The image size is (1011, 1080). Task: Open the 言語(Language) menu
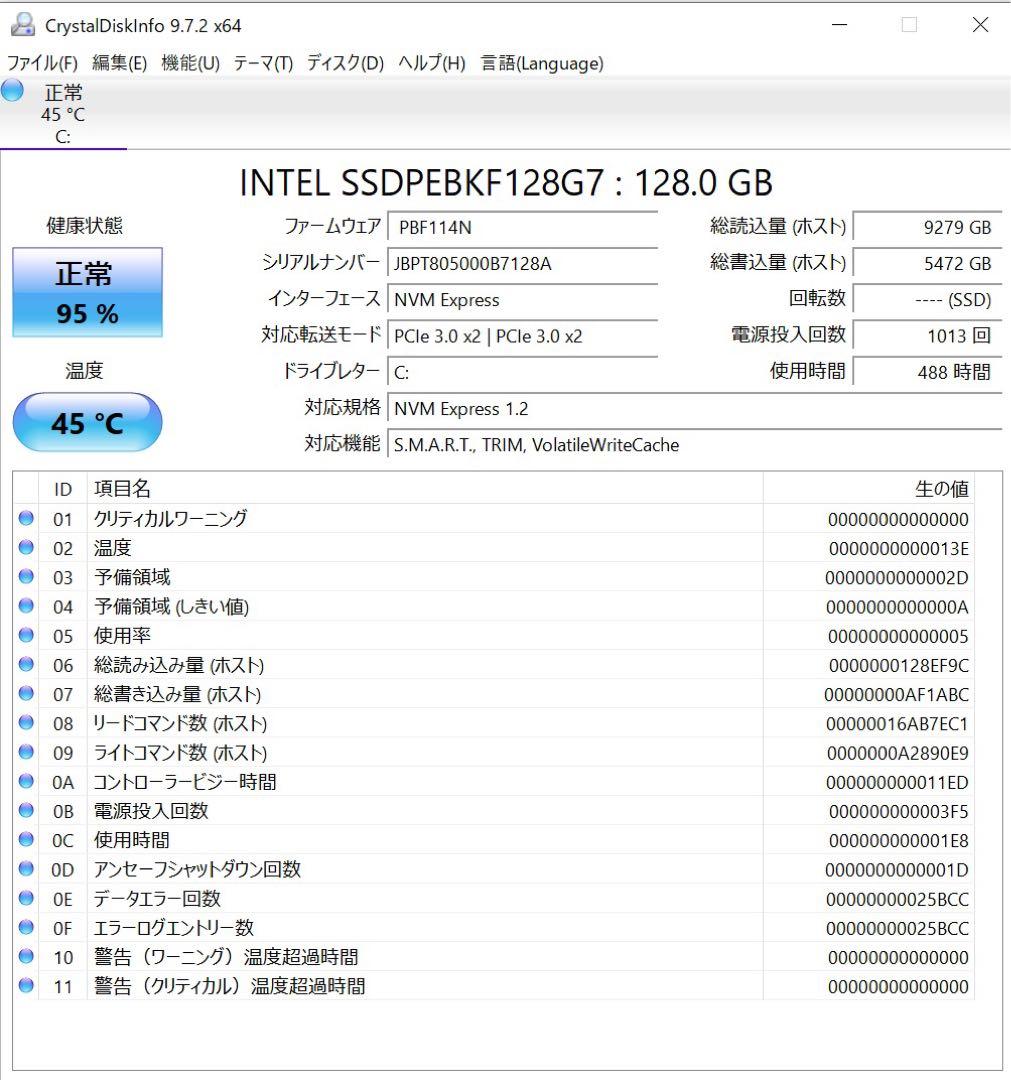click(x=542, y=63)
